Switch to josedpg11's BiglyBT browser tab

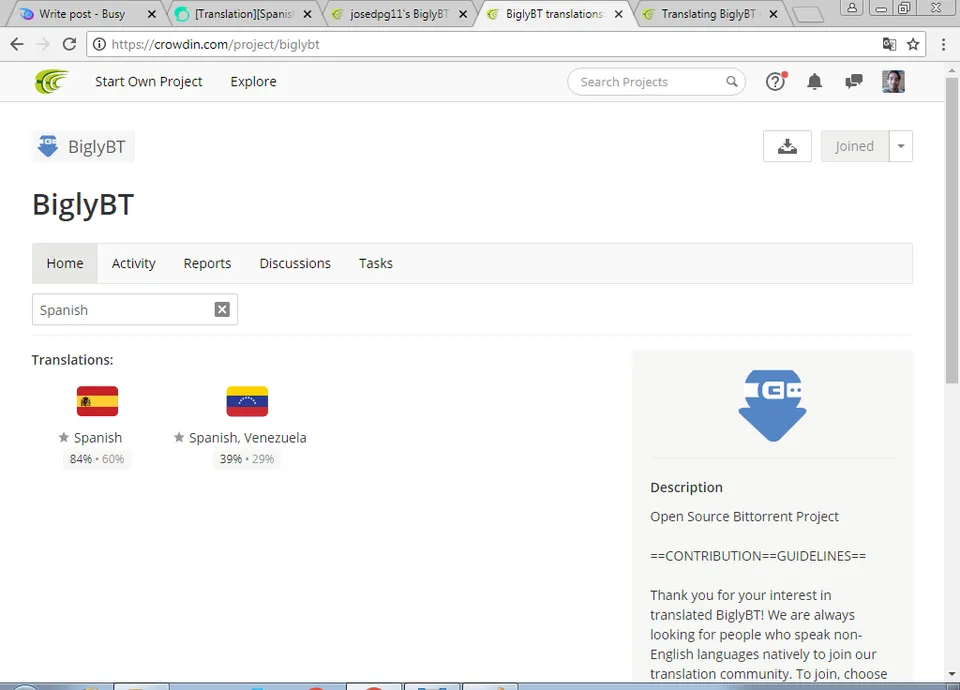[x=399, y=14]
